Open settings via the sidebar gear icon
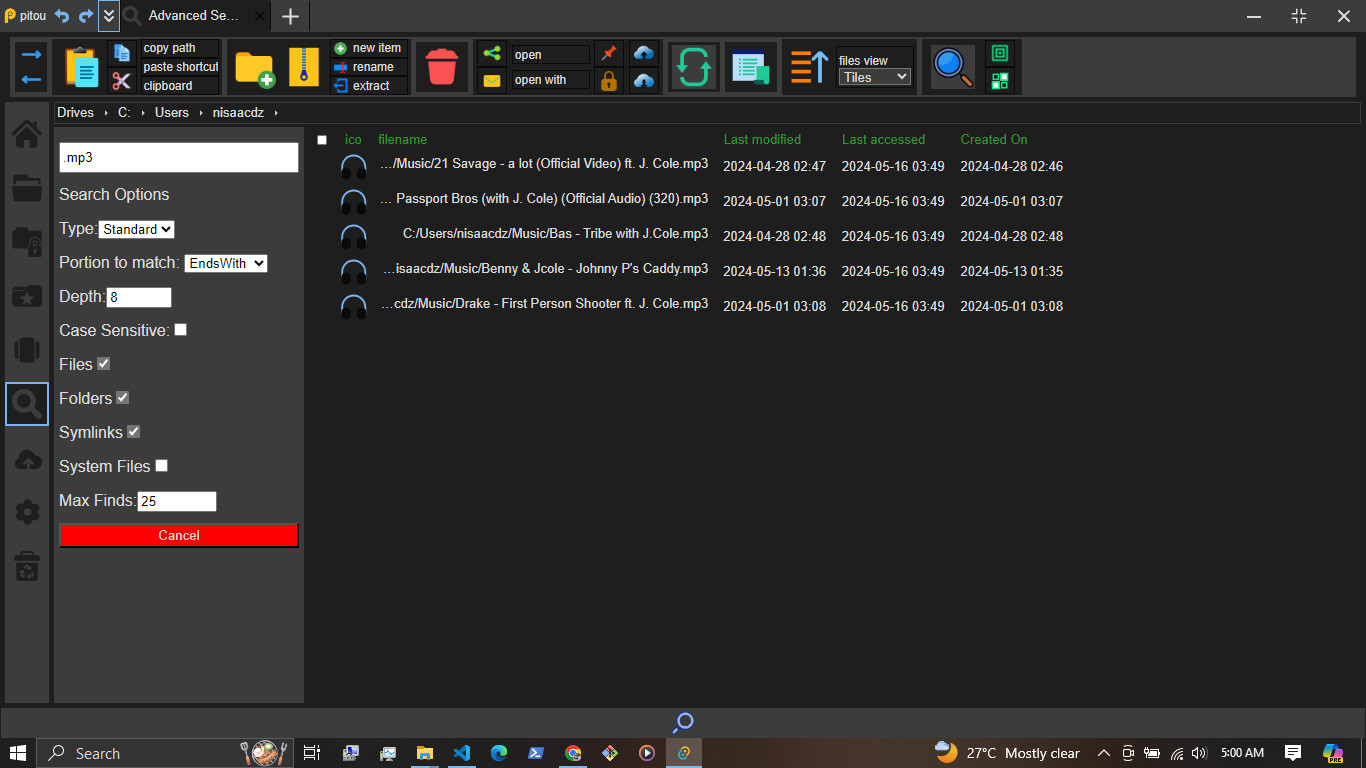 pos(27,512)
